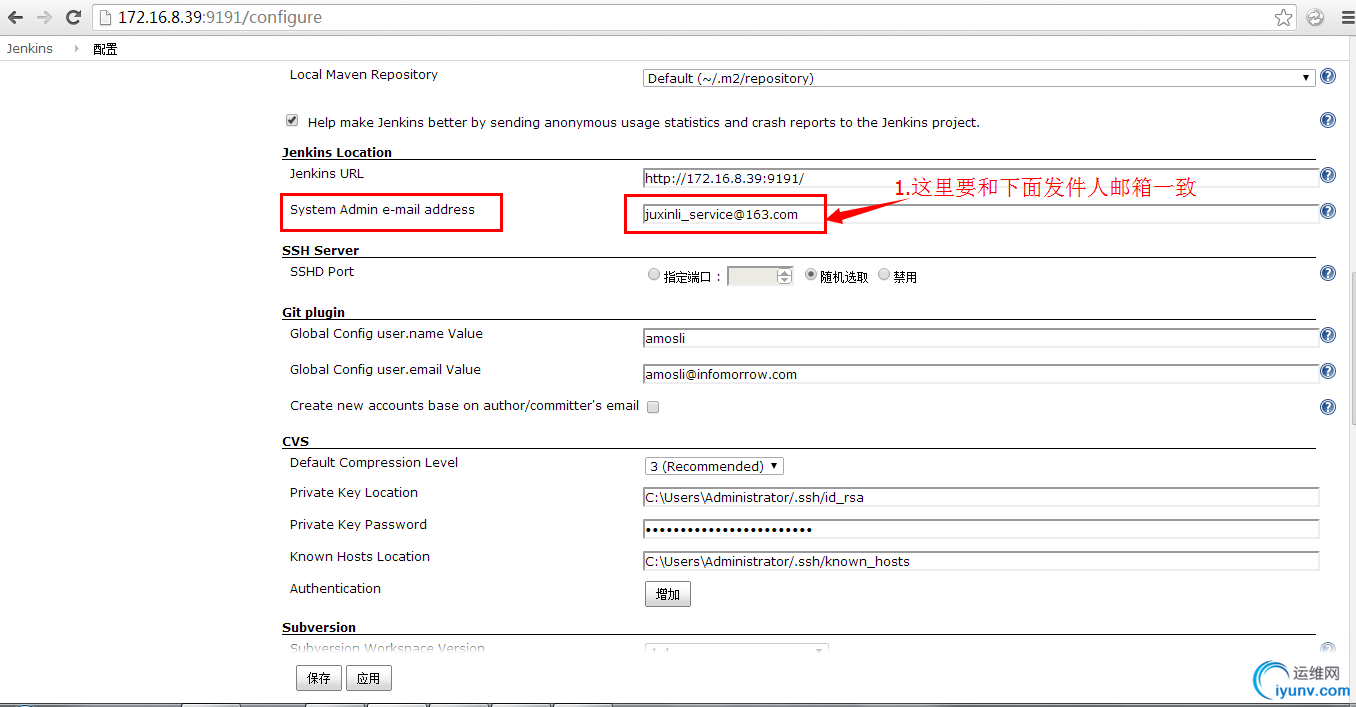Click the Private Key Password field

tap(981, 529)
